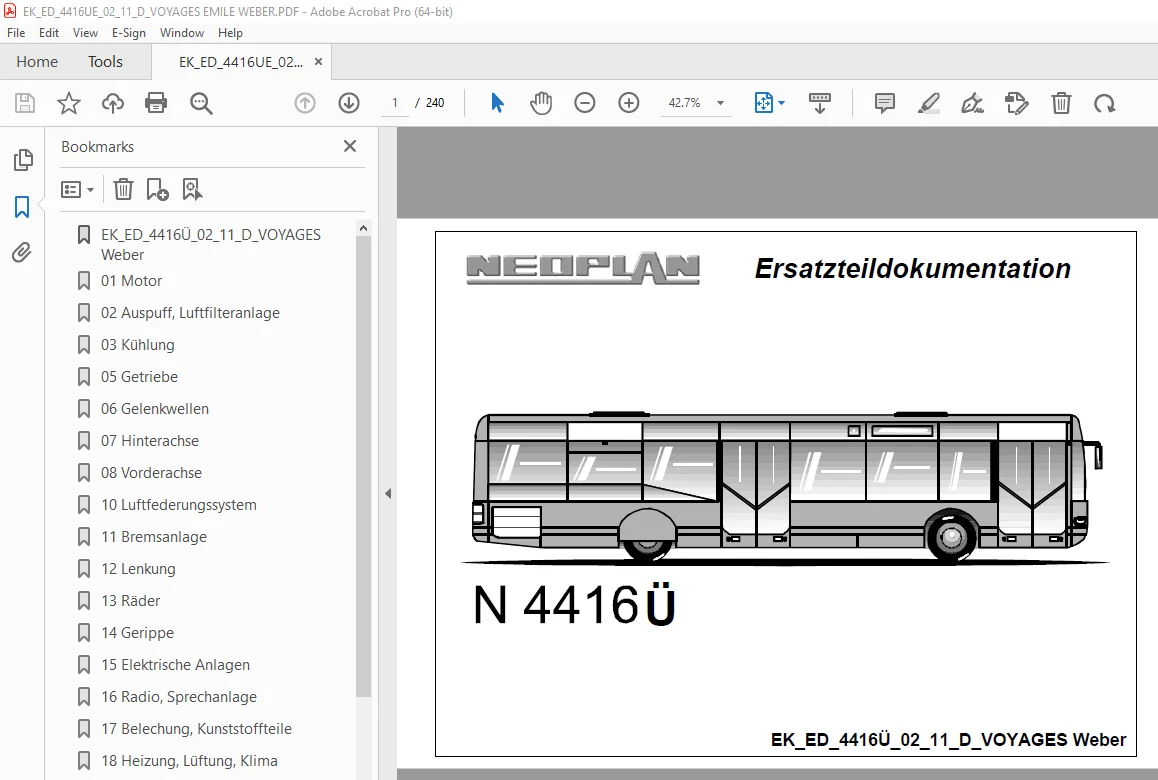This screenshot has width=1158, height=780.
Task: Zoom in with plus button
Action: coord(628,103)
